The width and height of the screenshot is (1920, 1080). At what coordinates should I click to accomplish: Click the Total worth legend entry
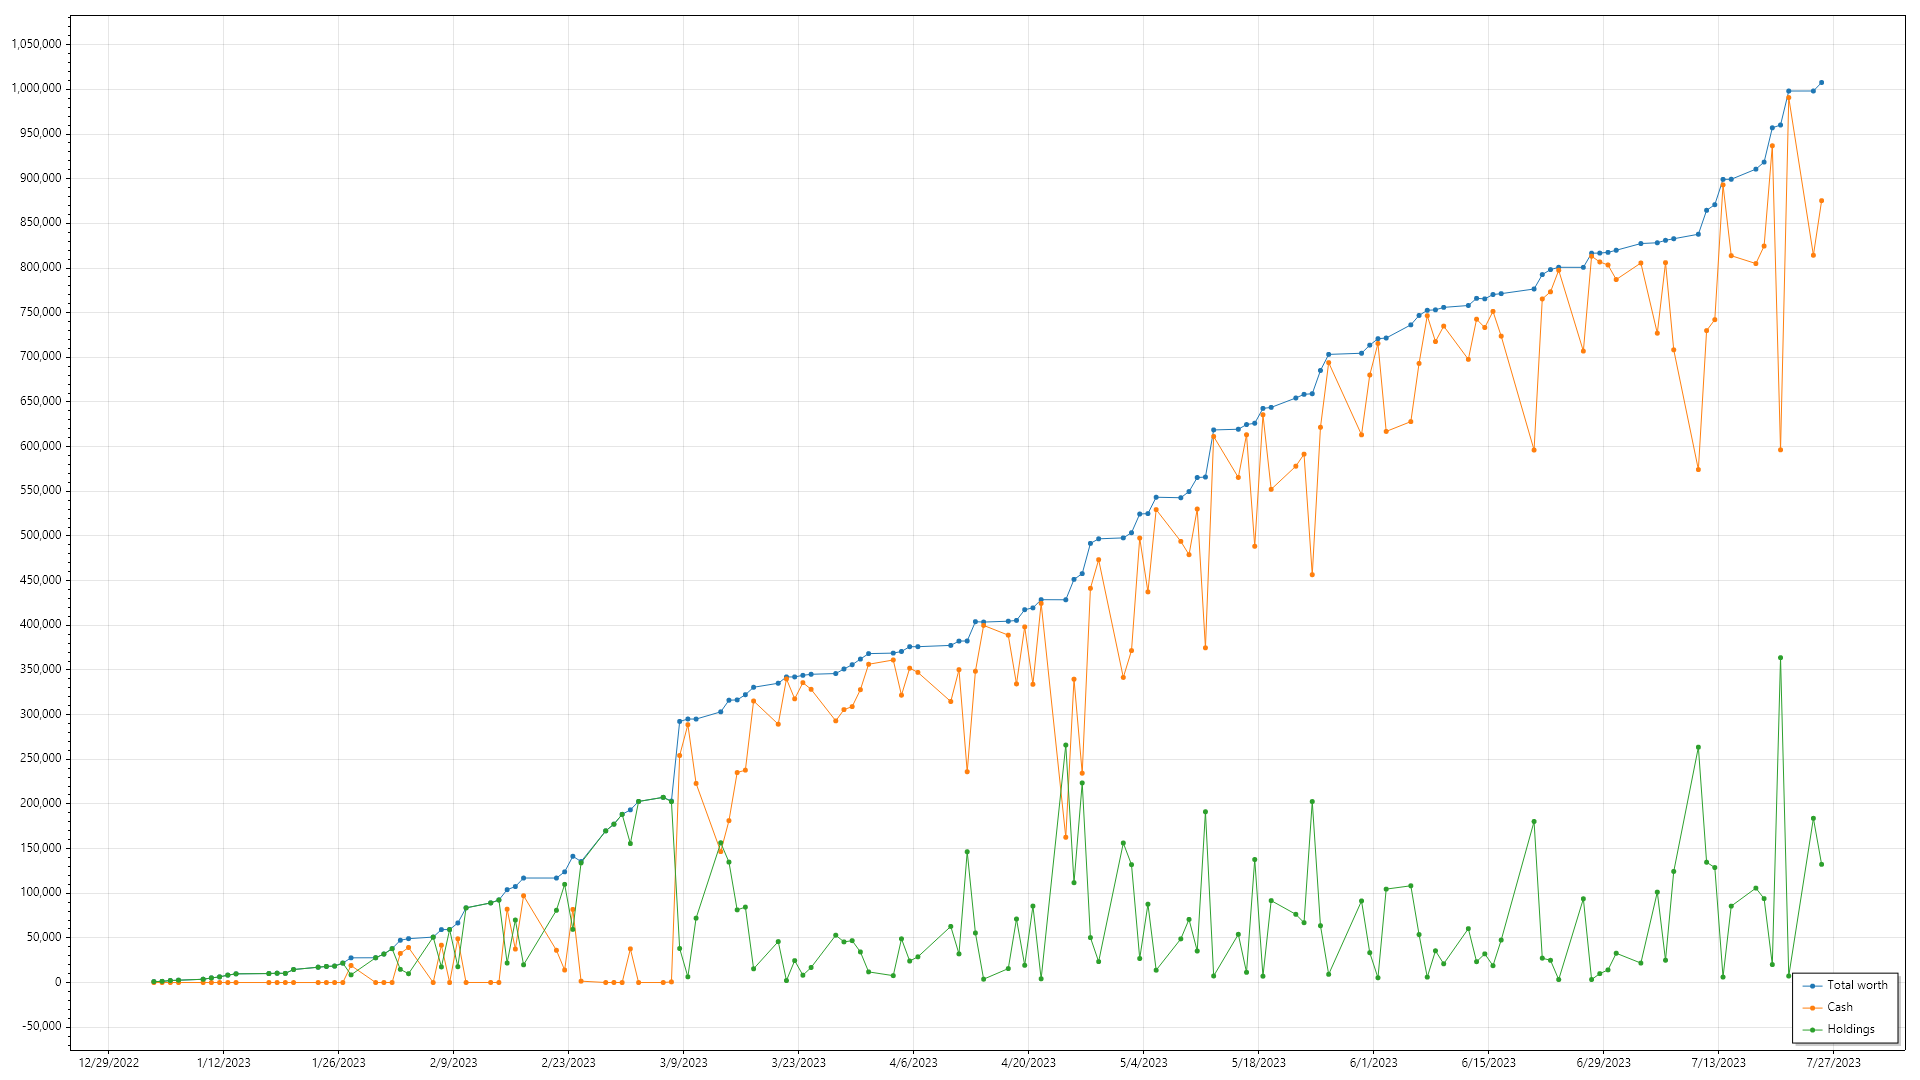click(1856, 985)
